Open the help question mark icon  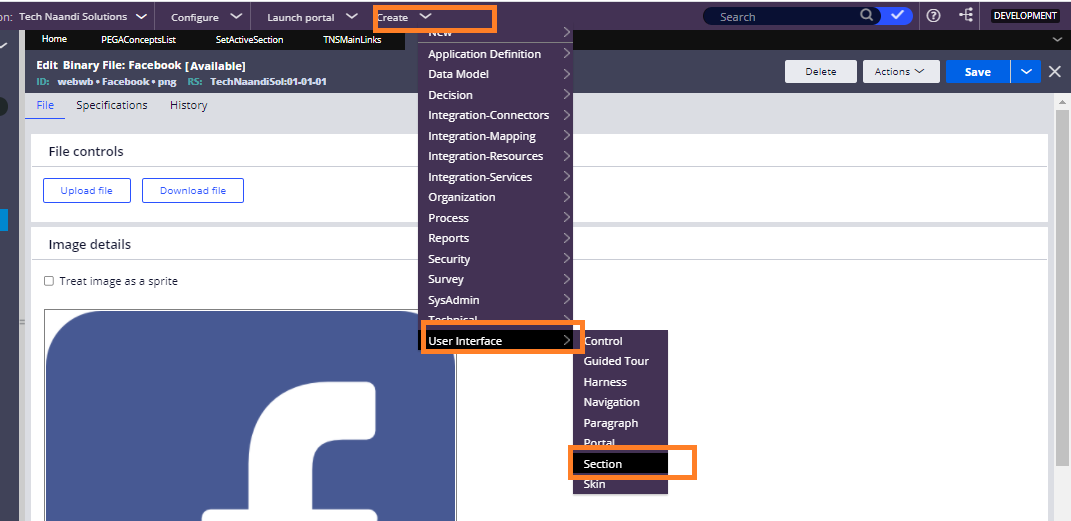tap(934, 16)
